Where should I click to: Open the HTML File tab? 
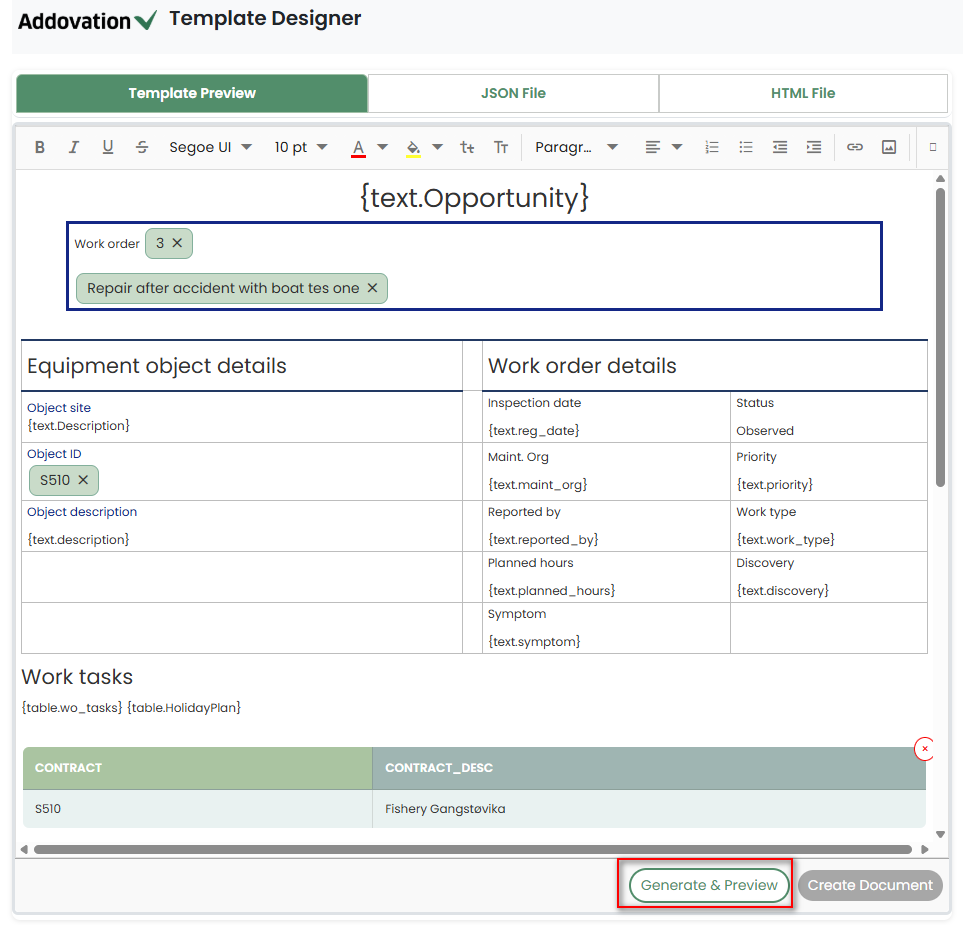[802, 93]
